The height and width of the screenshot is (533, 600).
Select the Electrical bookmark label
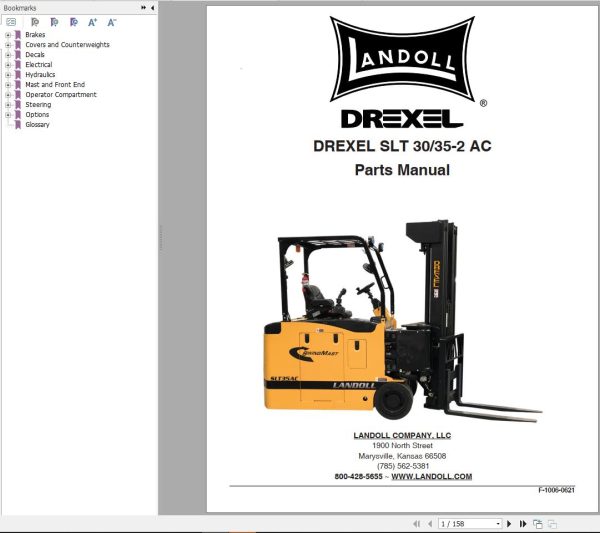coord(39,65)
